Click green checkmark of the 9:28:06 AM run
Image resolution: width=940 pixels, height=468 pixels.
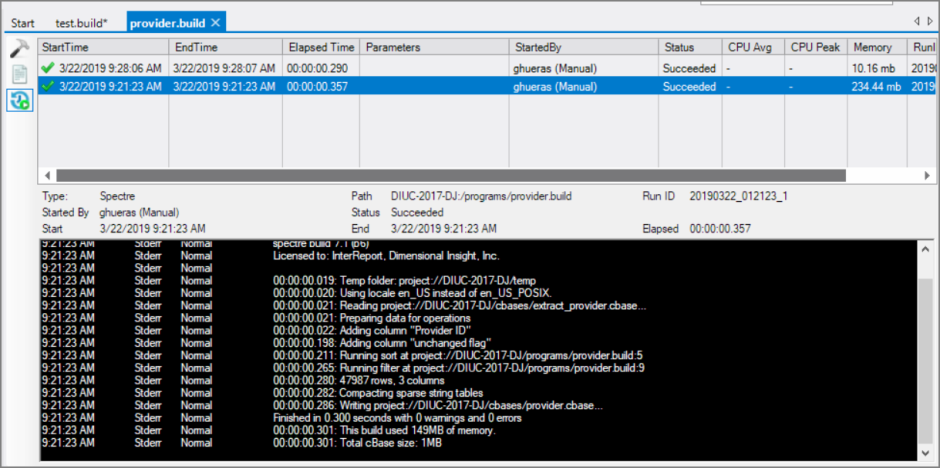click(x=48, y=68)
